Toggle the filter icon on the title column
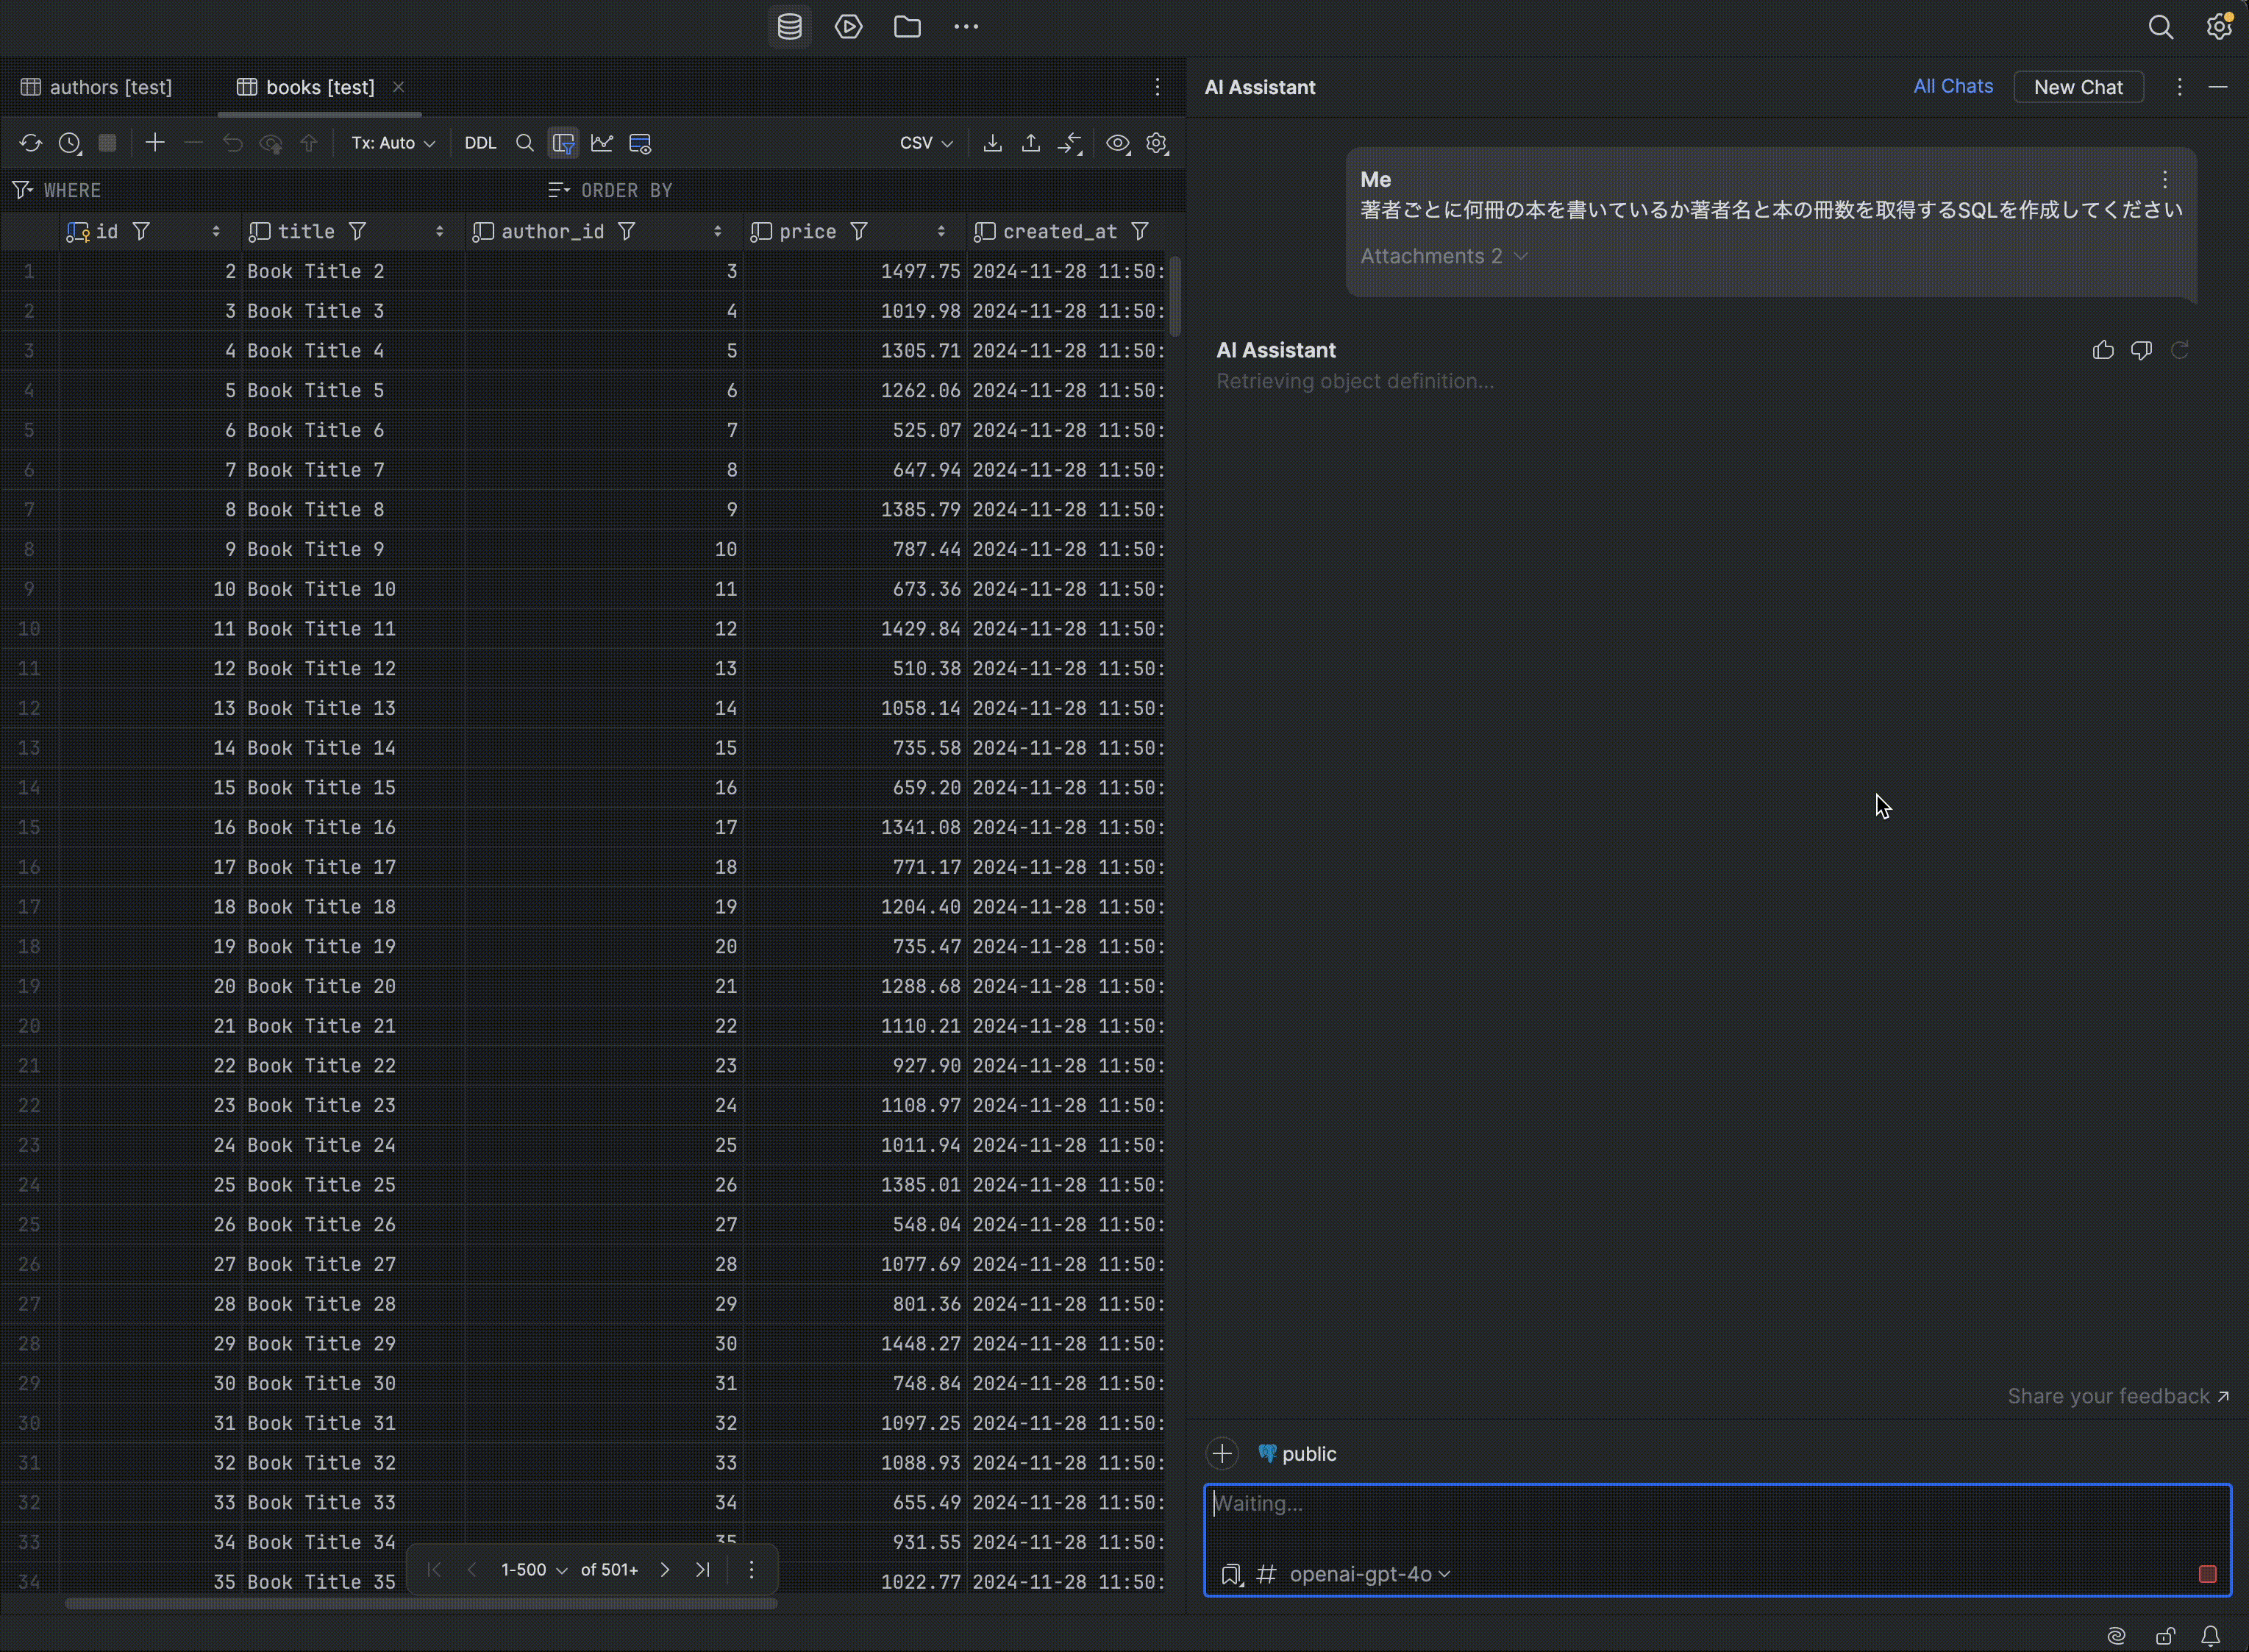 click(358, 232)
